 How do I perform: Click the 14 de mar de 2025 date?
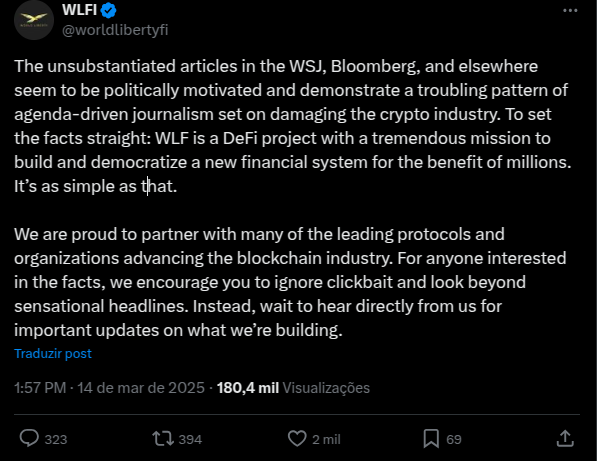click(141, 388)
